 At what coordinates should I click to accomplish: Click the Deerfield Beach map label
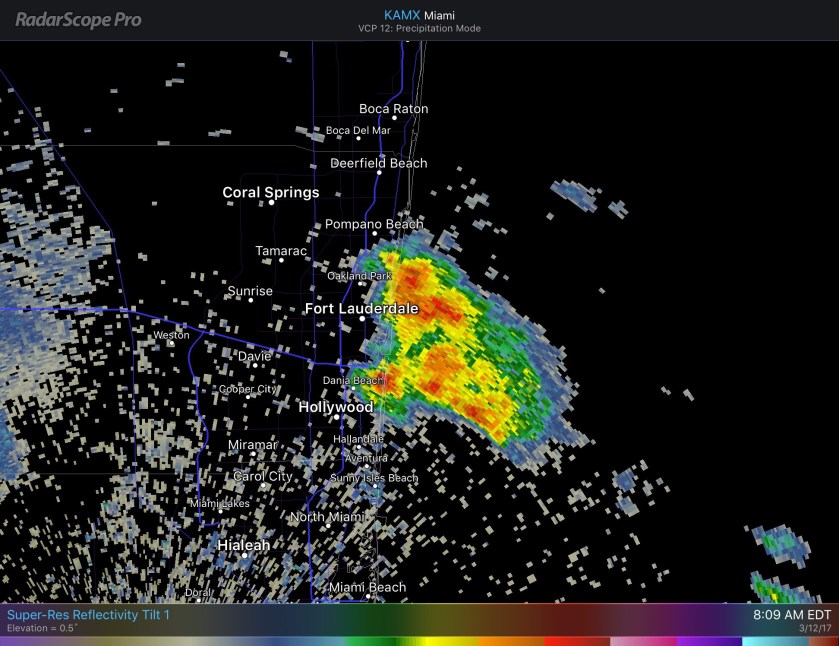coord(379,163)
